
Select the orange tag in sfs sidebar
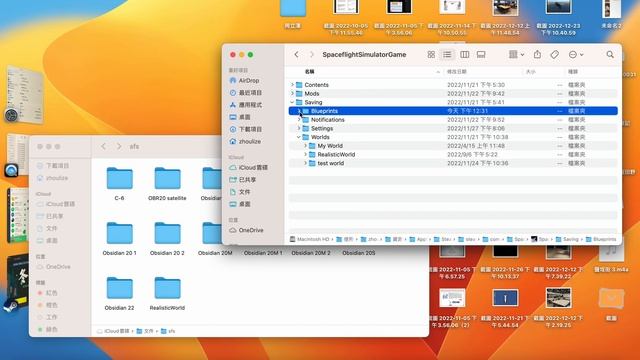click(47, 305)
